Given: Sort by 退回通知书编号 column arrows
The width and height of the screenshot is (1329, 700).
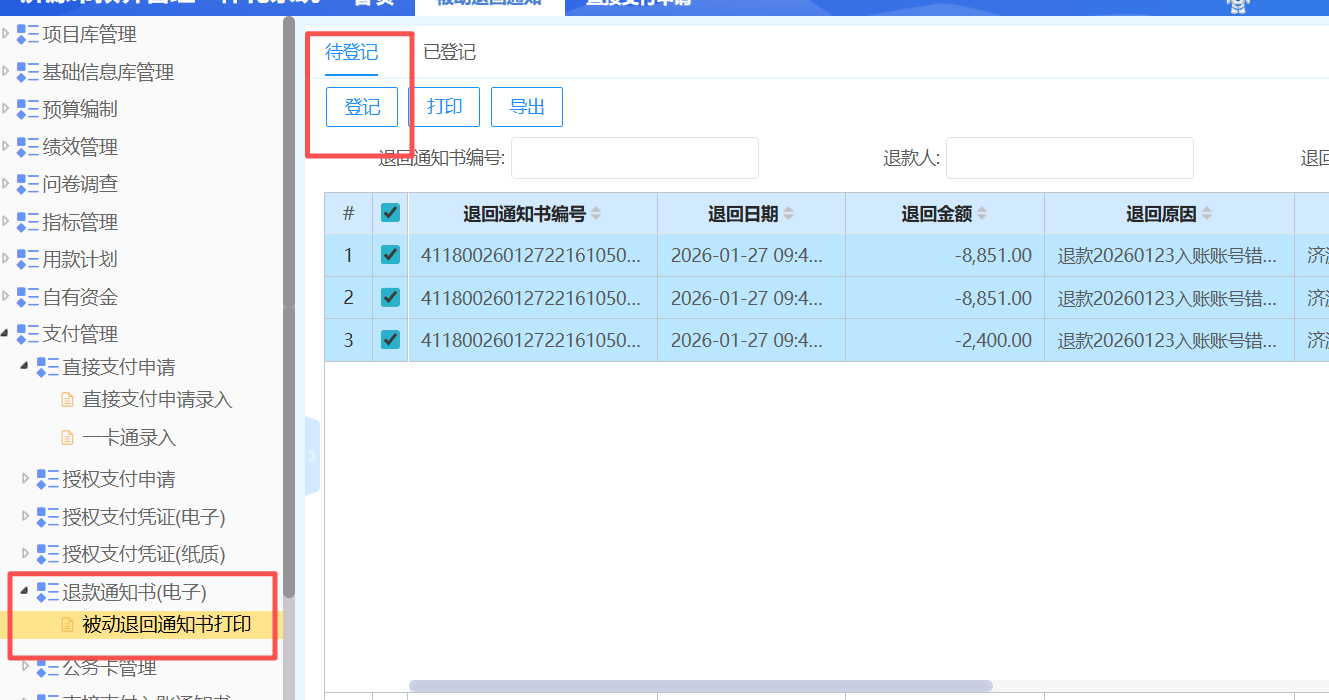Looking at the screenshot, I should pyautogui.click(x=596, y=214).
